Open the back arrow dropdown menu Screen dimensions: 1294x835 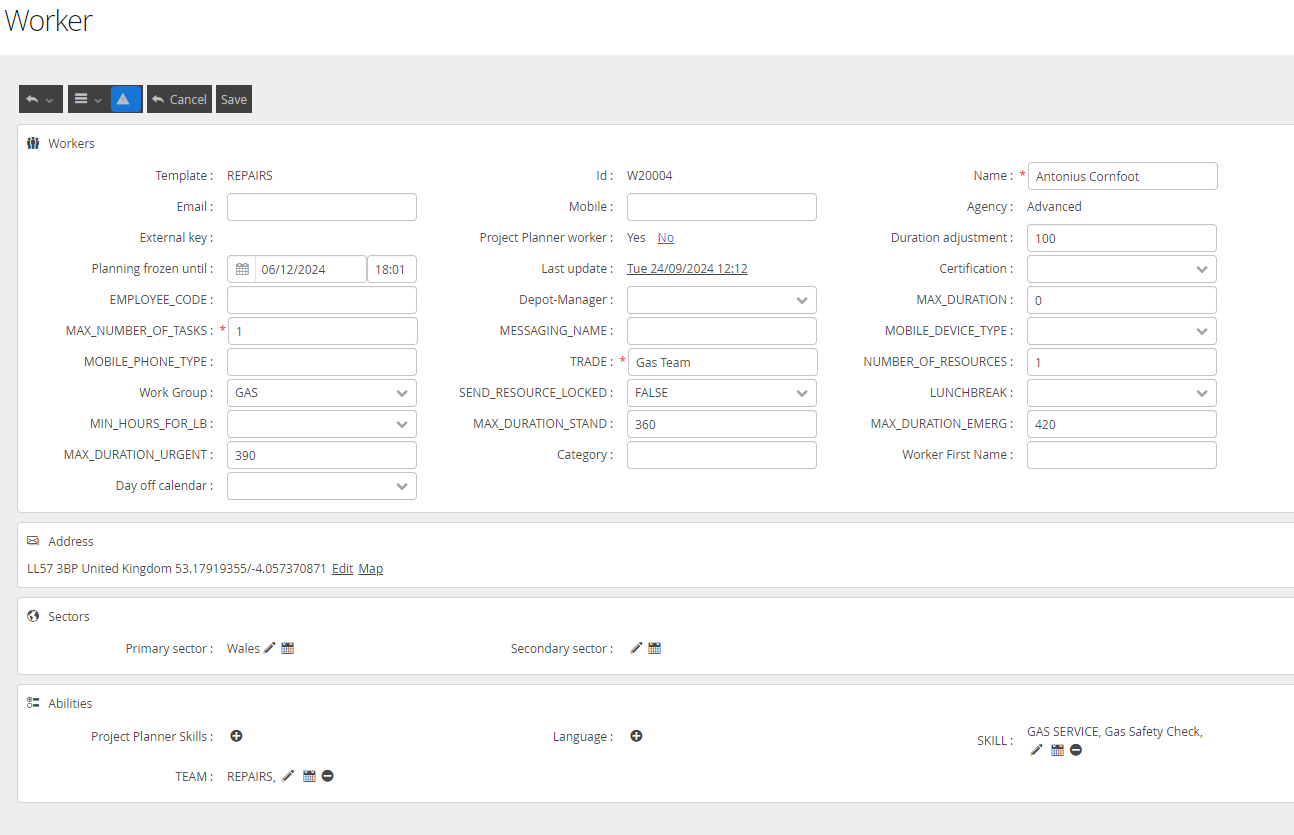pos(40,99)
